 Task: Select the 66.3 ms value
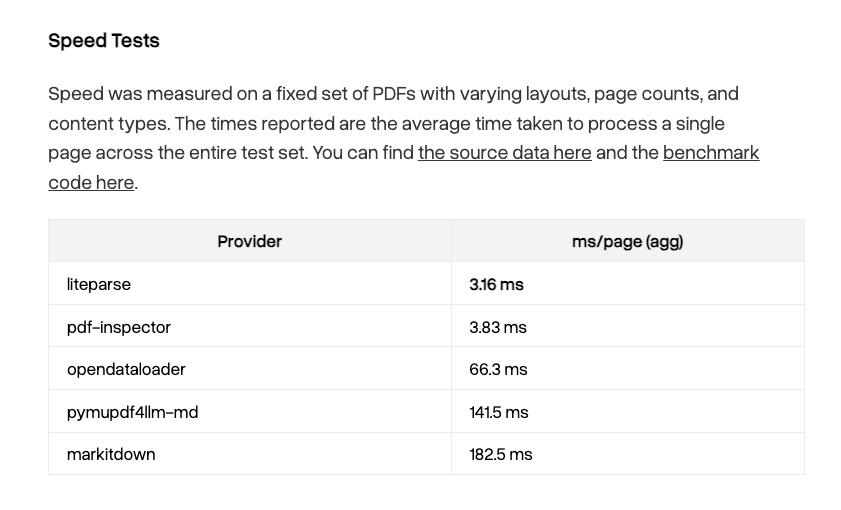(x=498, y=369)
